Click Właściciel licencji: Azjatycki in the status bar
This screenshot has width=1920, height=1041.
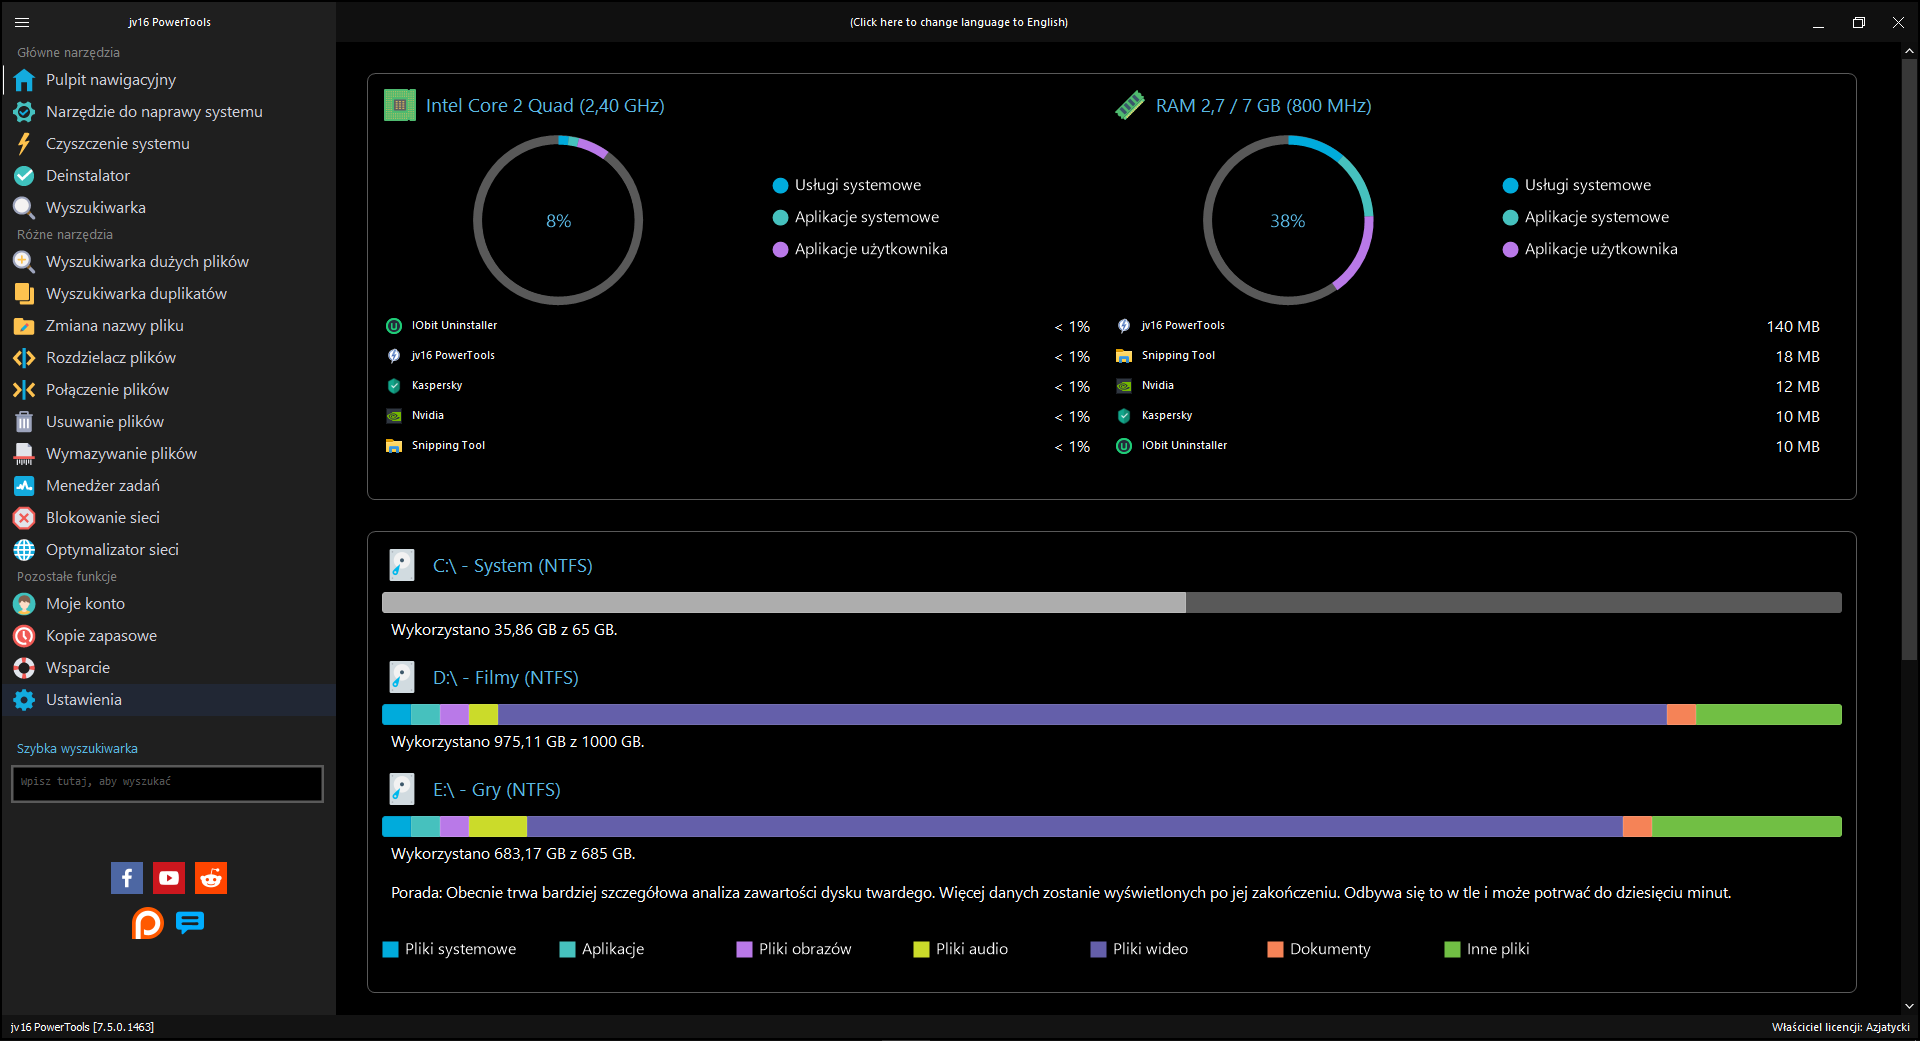[1840, 1027]
